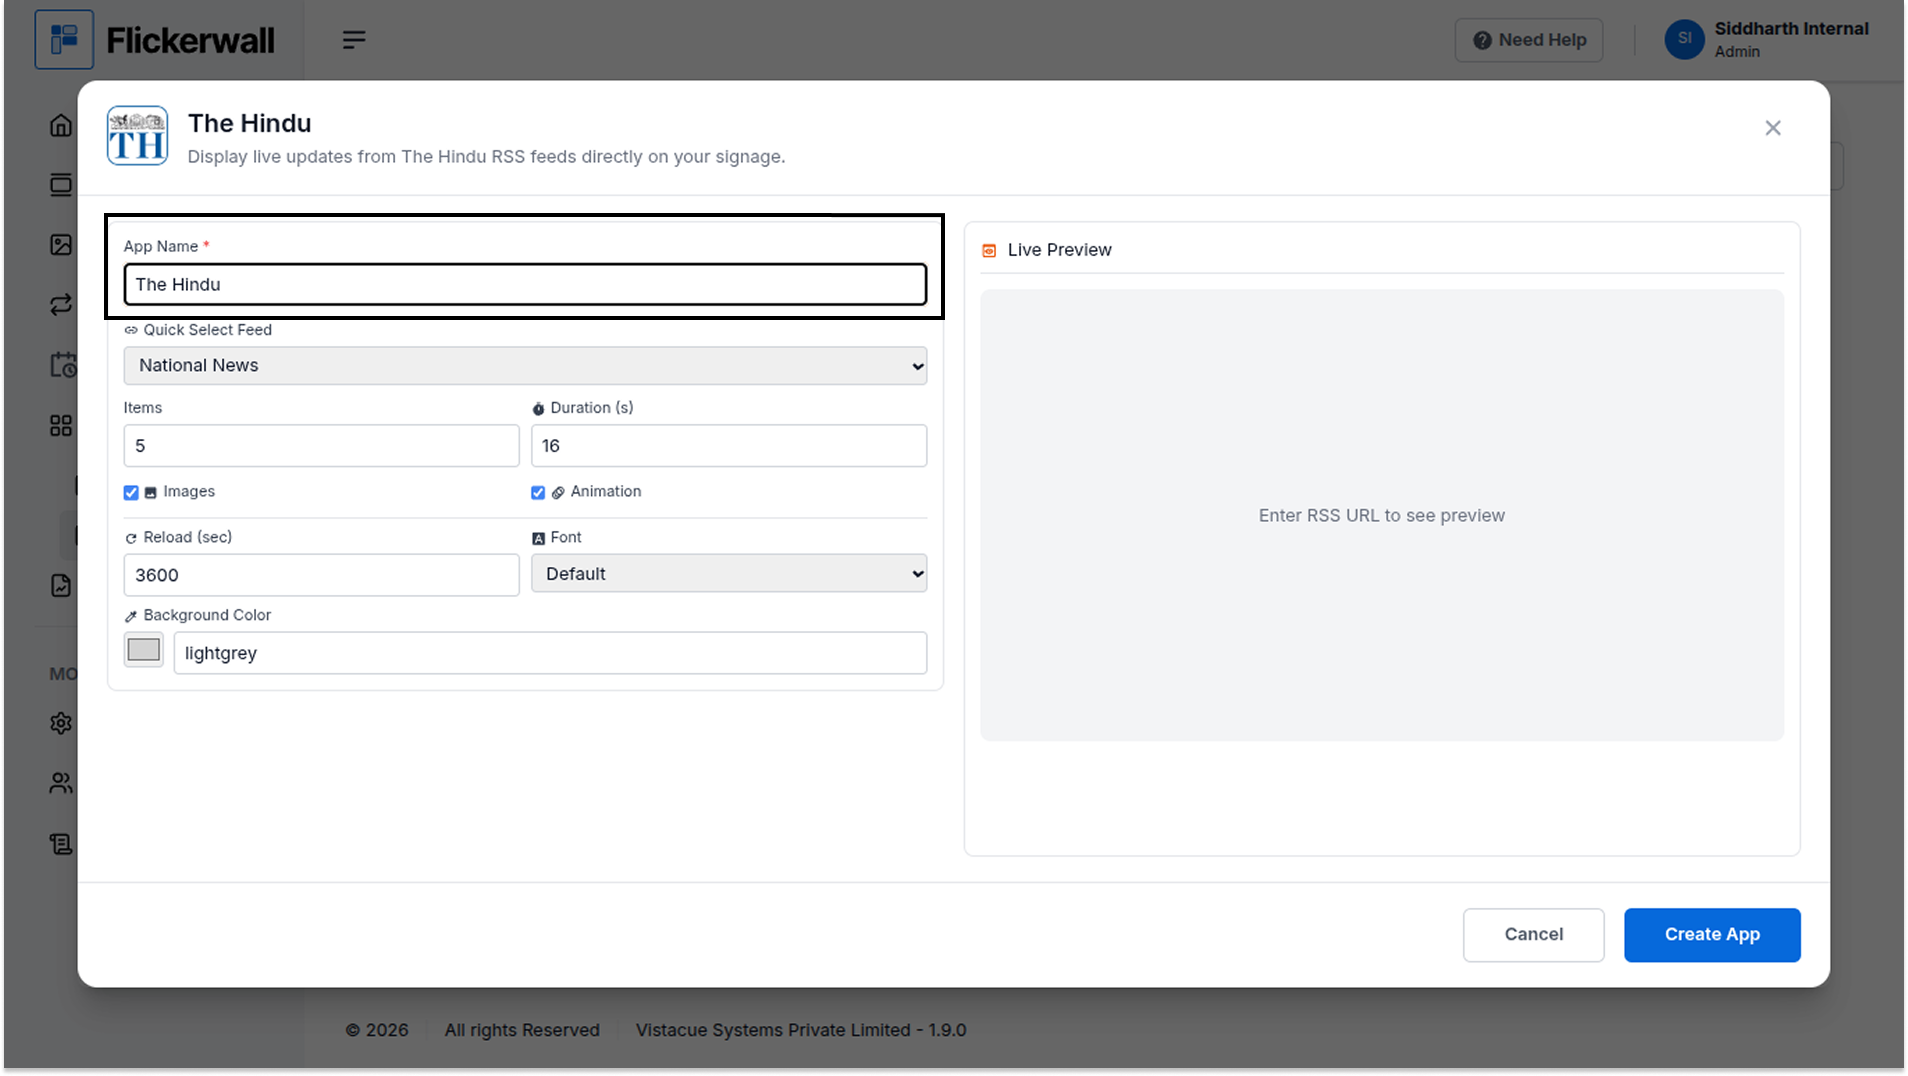The width and height of the screenshot is (1908, 1076).
Task: Open the Screens sidebar icon
Action: pos(61,185)
